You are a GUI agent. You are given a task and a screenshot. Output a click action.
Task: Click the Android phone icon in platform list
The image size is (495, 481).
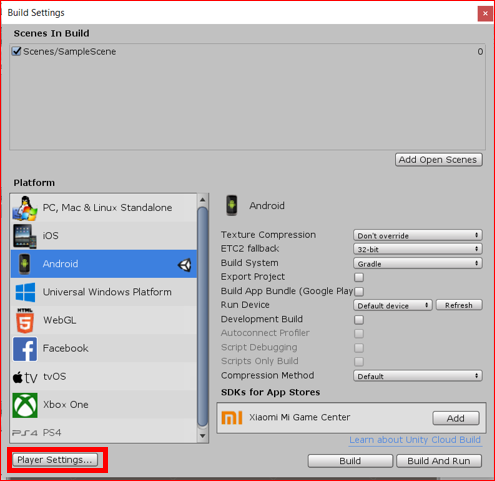[x=24, y=264]
